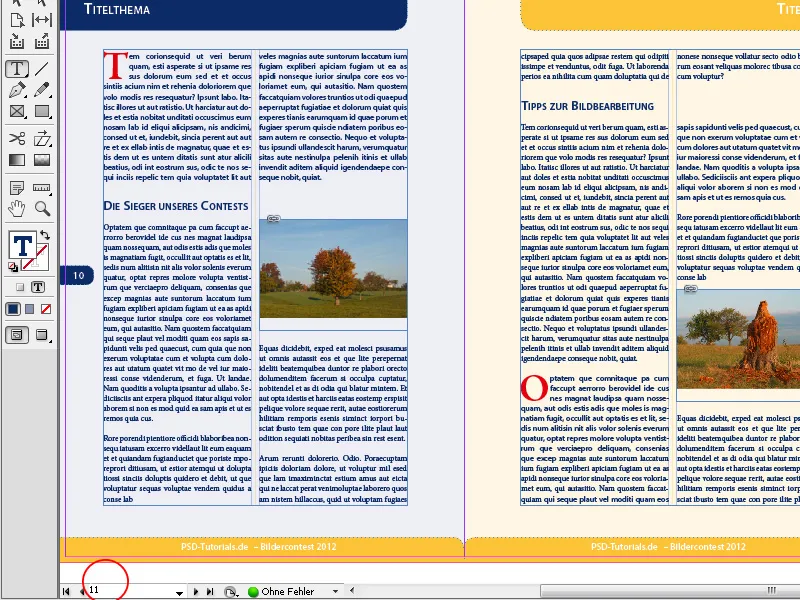Click the 'Ohne Fehler' status text
Screen dimensions: 800x600
288,591
